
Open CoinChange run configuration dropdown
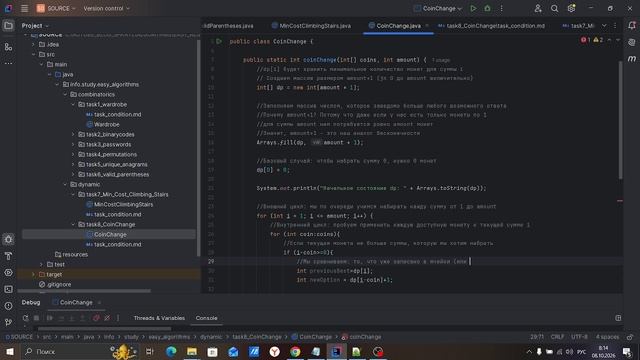coord(438,8)
